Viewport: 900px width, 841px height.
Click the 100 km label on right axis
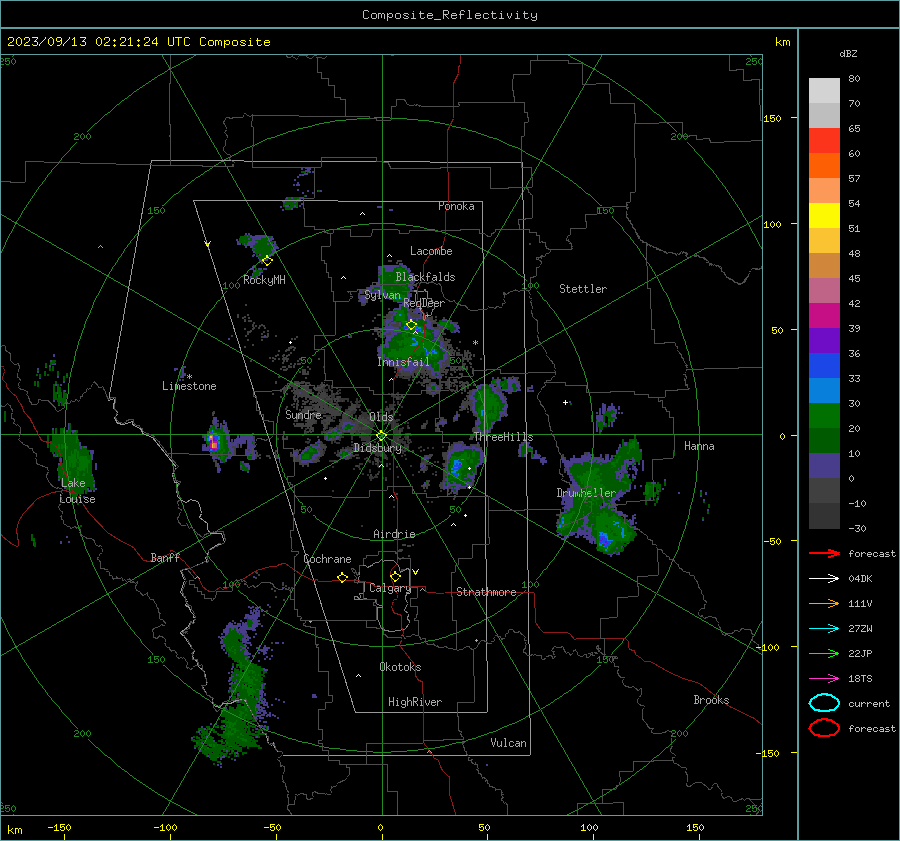coord(772,224)
